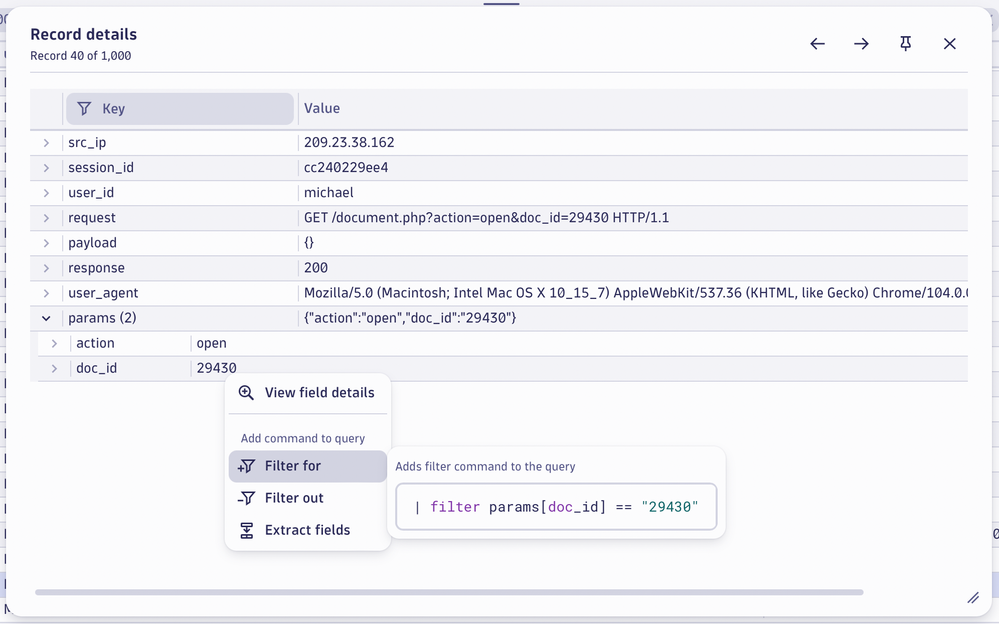Click the Extract fields icon

click(246, 530)
